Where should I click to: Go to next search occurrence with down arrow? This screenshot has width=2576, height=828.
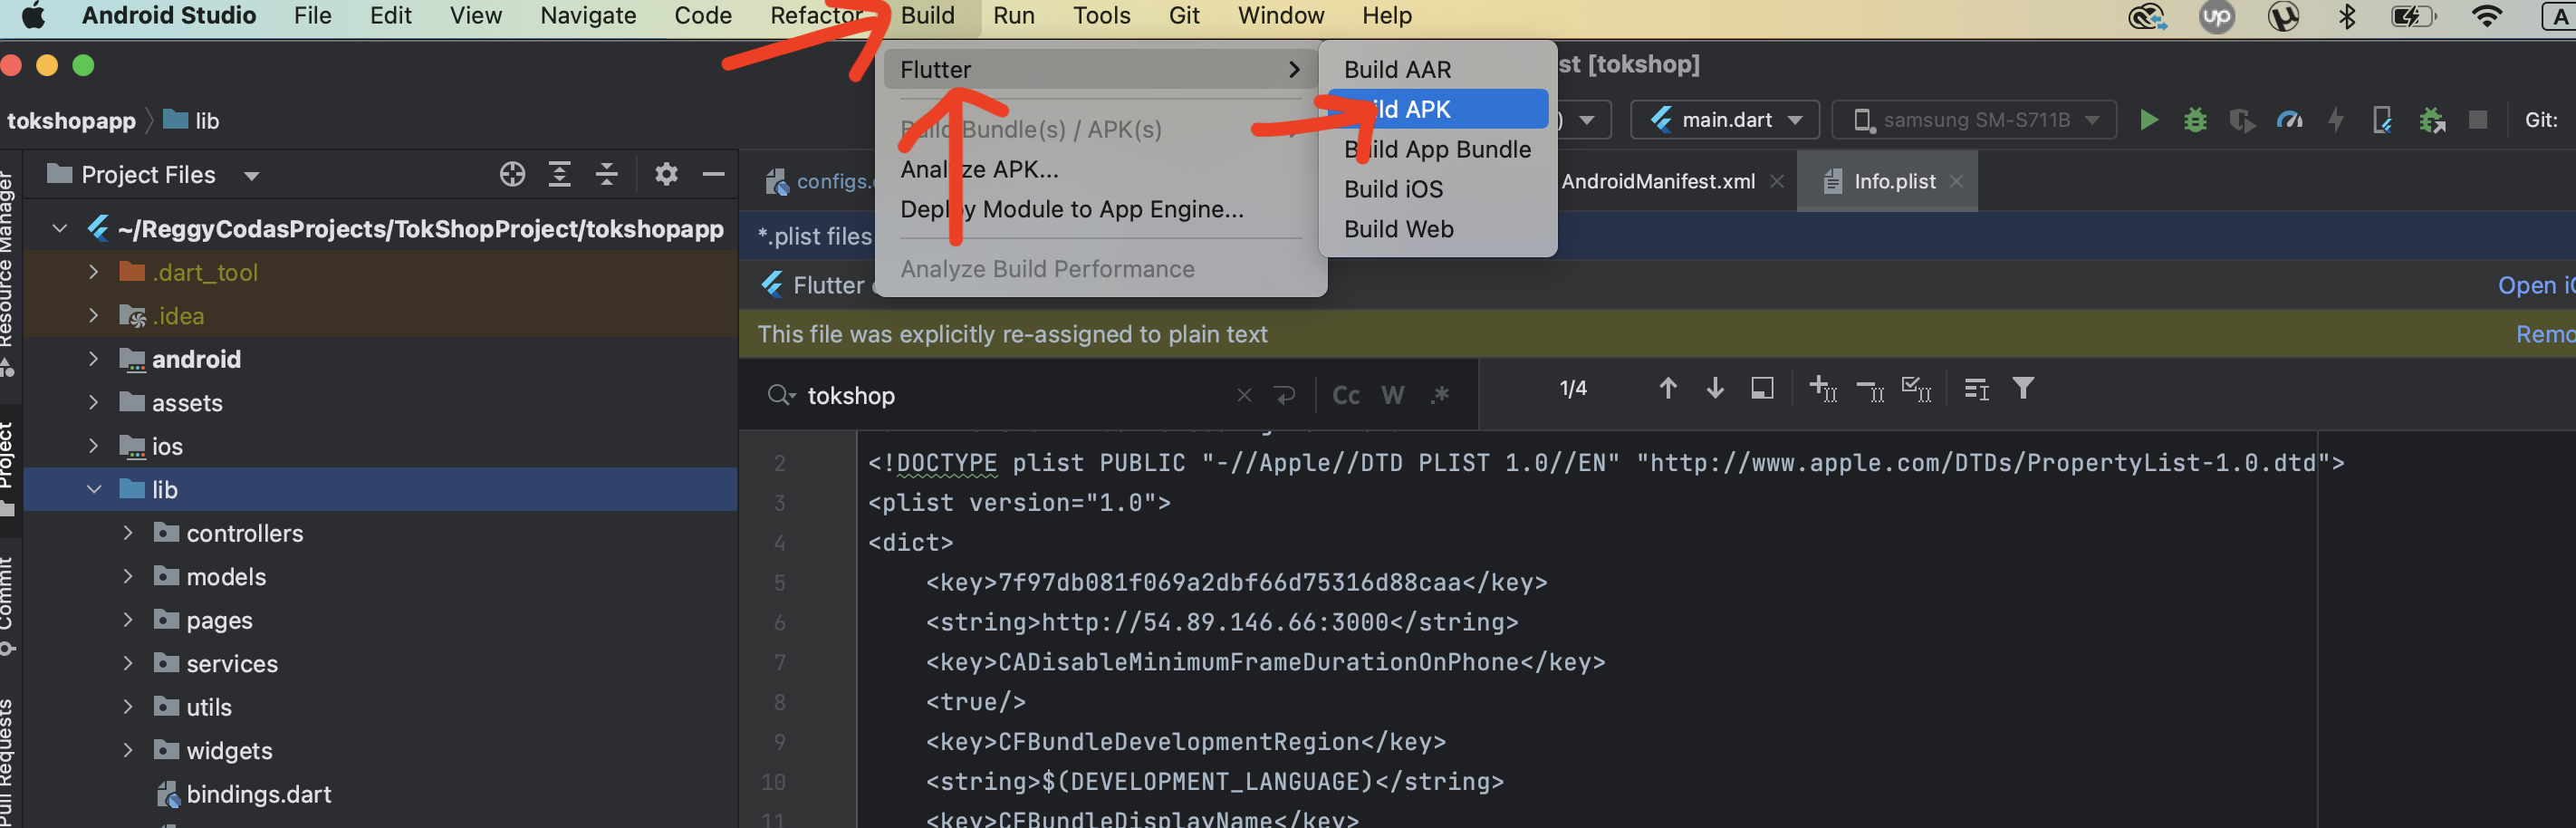[x=1714, y=388]
